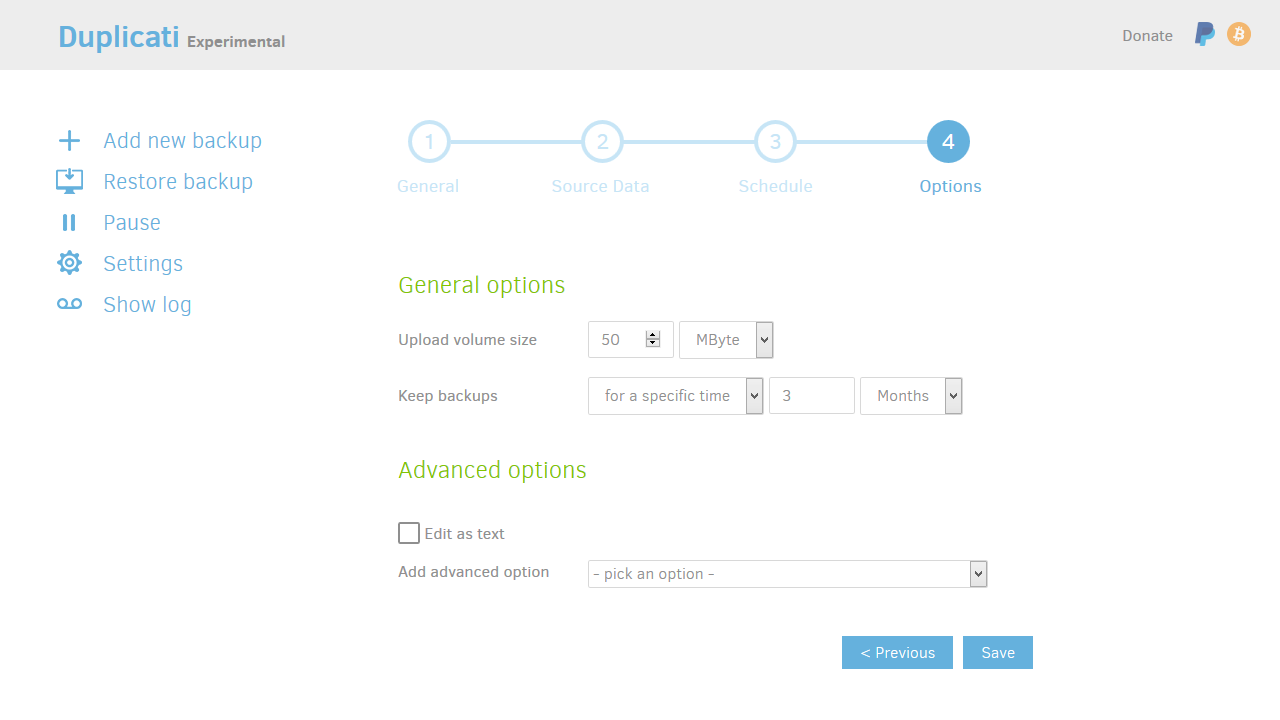Click the Show log tape icon
Image resolution: width=1280 pixels, height=720 pixels.
click(x=69, y=304)
